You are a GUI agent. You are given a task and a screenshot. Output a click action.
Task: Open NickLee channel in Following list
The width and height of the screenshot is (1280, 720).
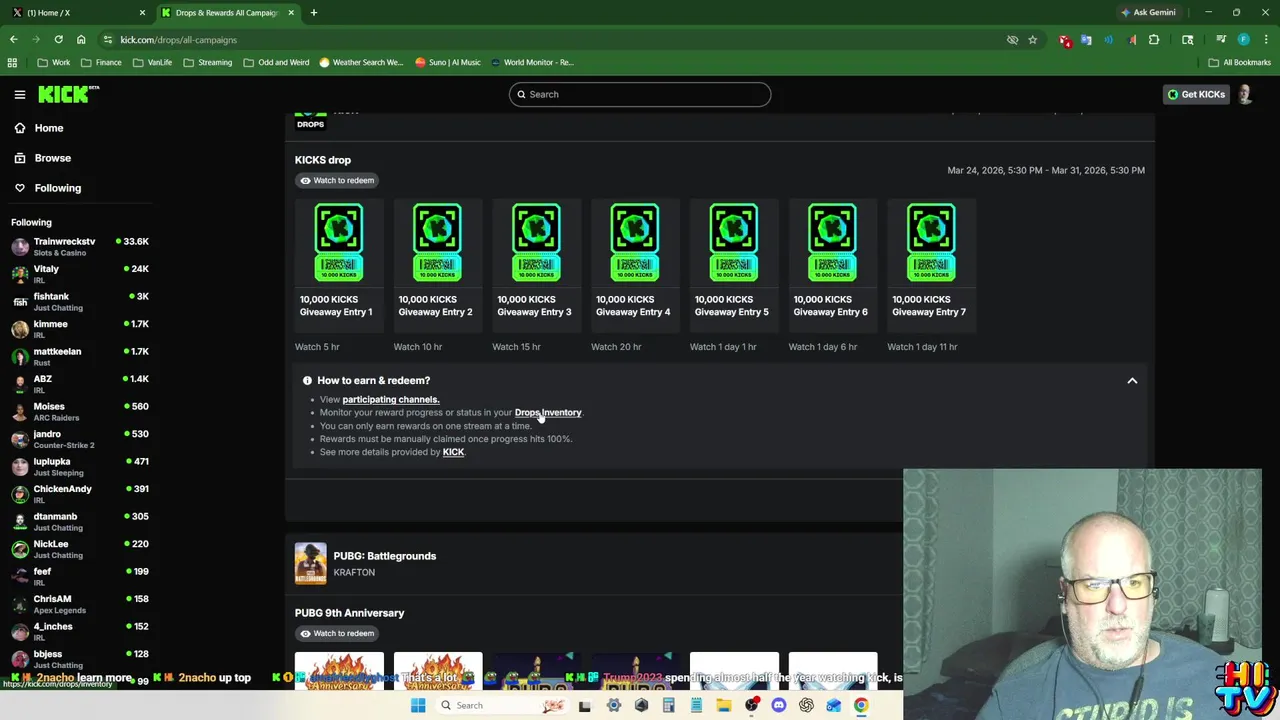(x=80, y=549)
